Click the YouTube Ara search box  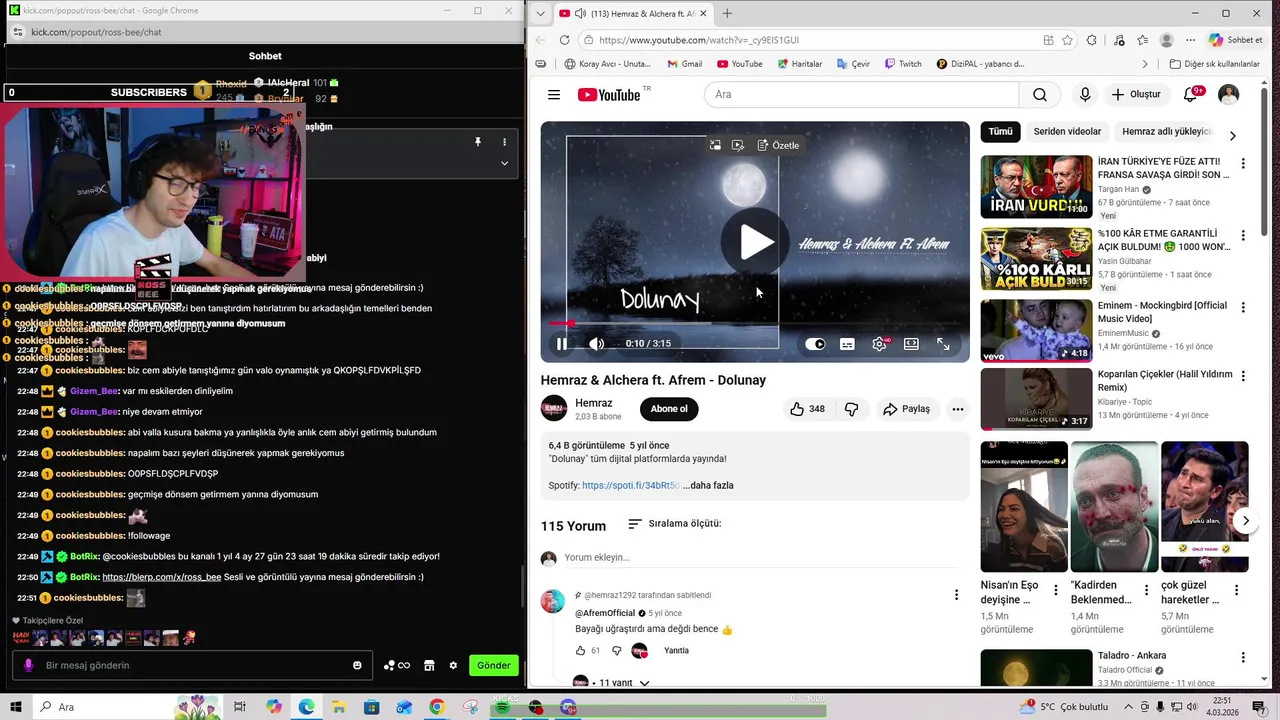click(x=861, y=95)
